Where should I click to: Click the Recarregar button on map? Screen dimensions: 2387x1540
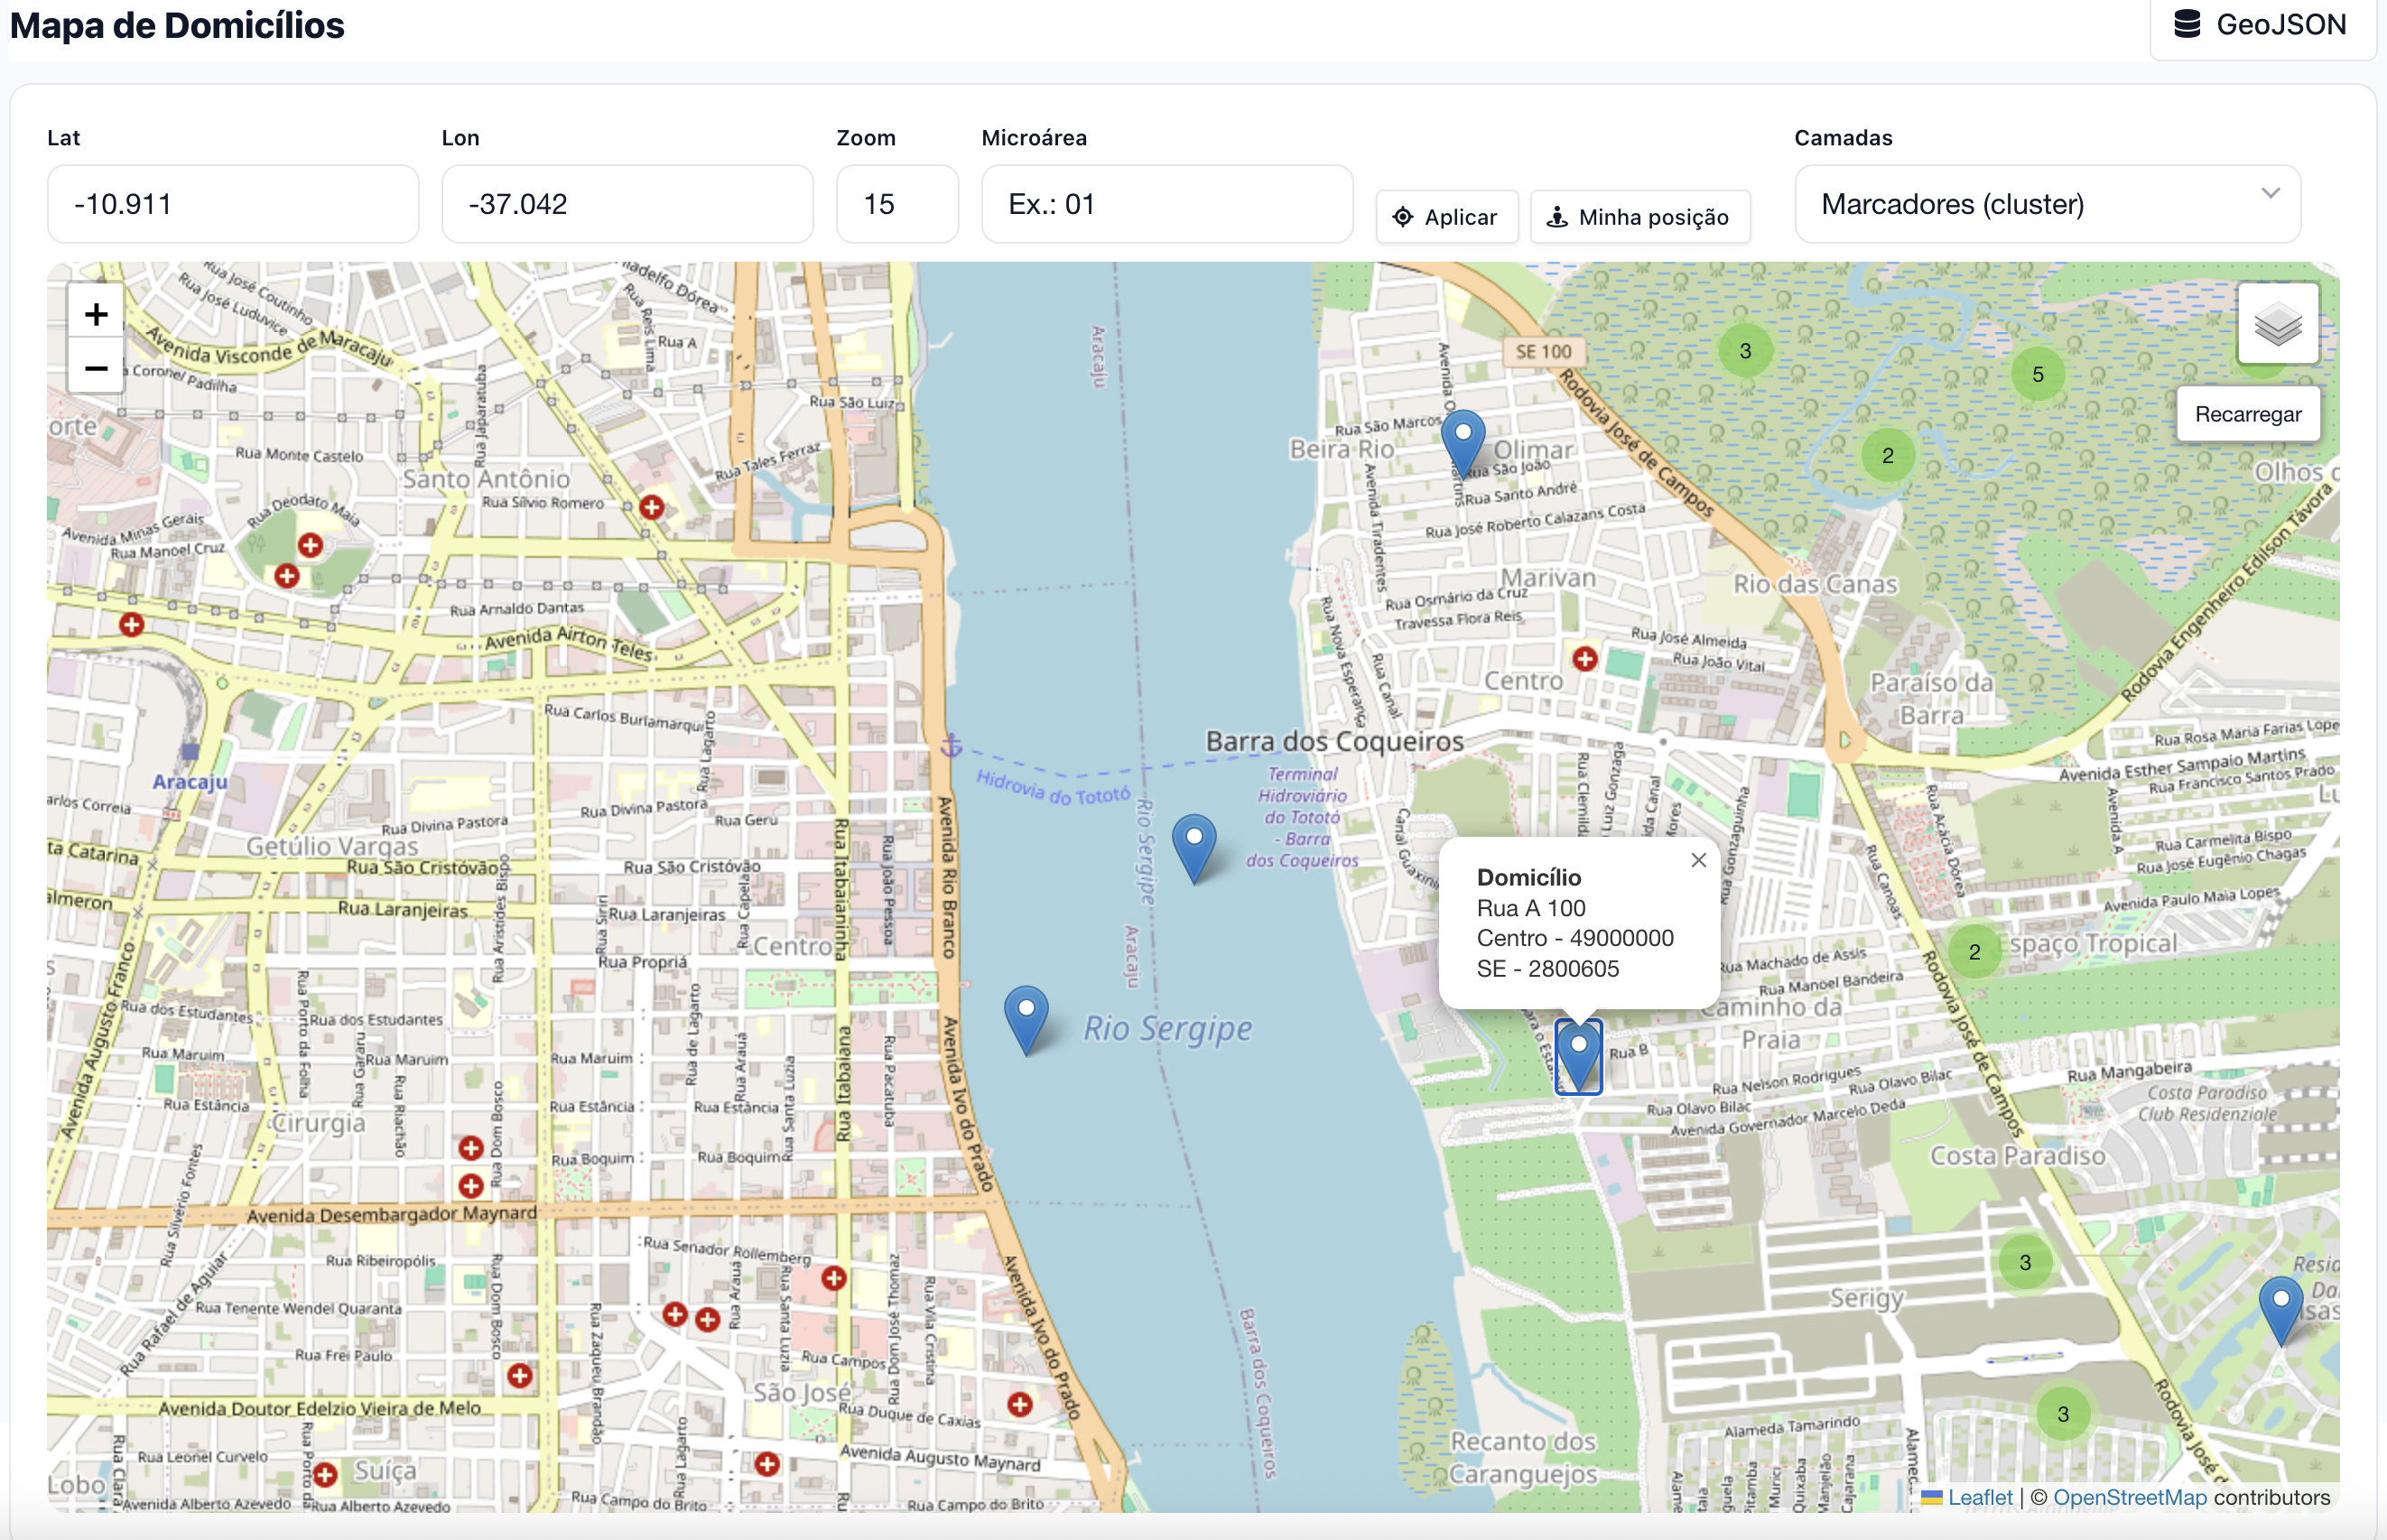(x=2247, y=414)
